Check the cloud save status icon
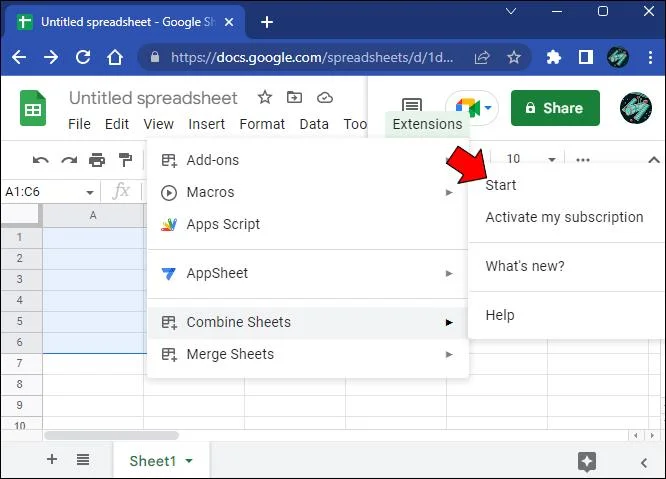666x479 pixels. pos(325,98)
